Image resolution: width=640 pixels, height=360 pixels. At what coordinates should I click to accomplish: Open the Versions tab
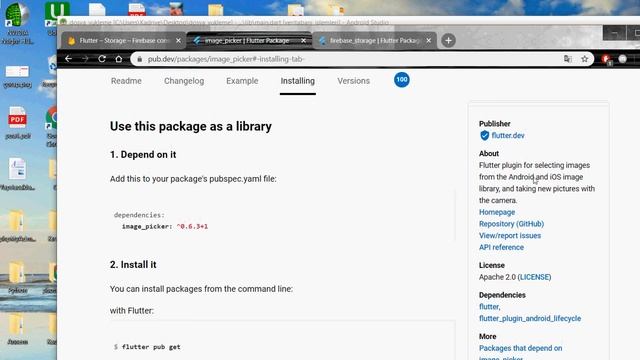point(353,81)
